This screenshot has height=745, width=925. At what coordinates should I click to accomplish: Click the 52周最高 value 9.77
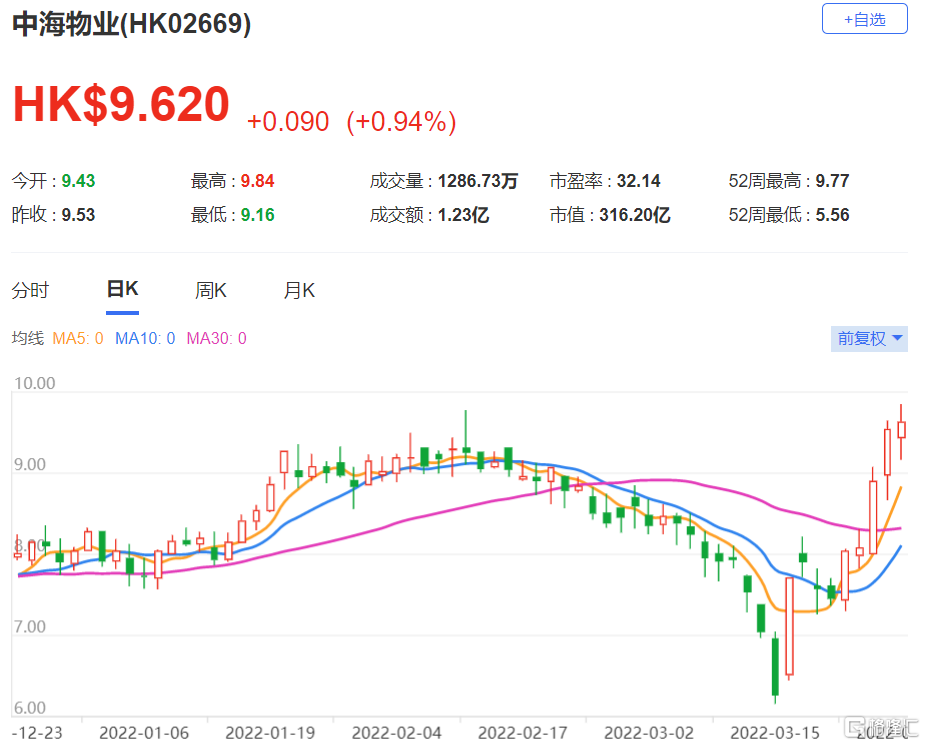(x=832, y=181)
